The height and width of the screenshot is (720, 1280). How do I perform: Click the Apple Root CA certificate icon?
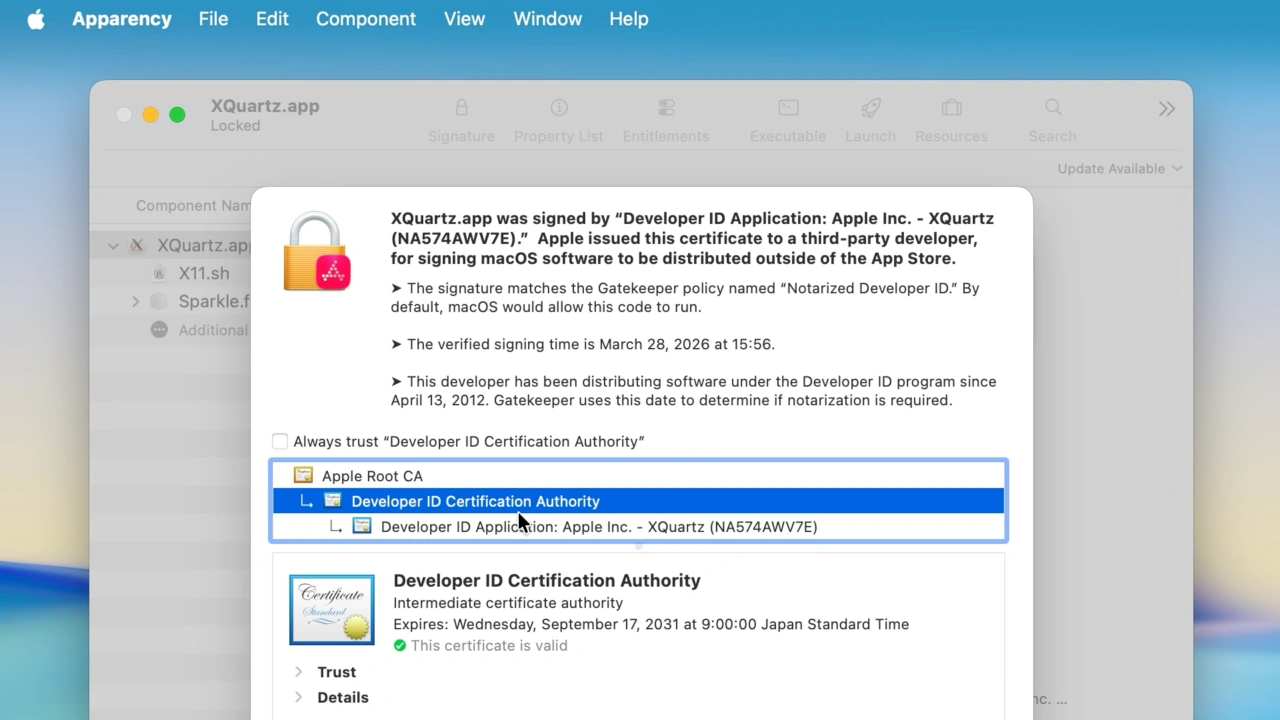303,475
